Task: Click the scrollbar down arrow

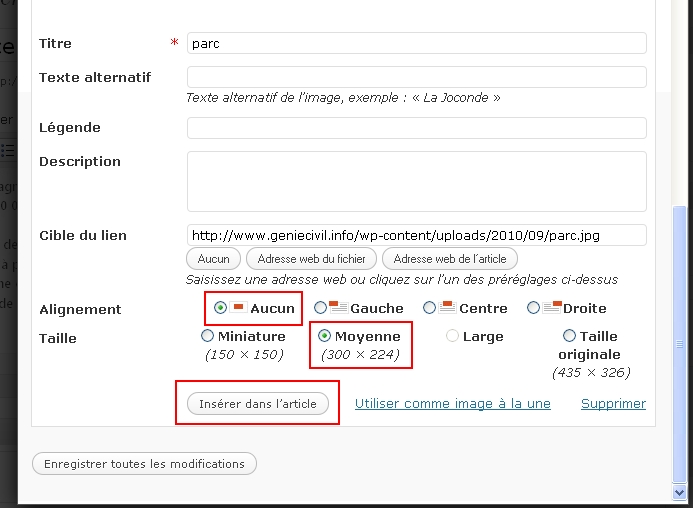Action: 679,493
